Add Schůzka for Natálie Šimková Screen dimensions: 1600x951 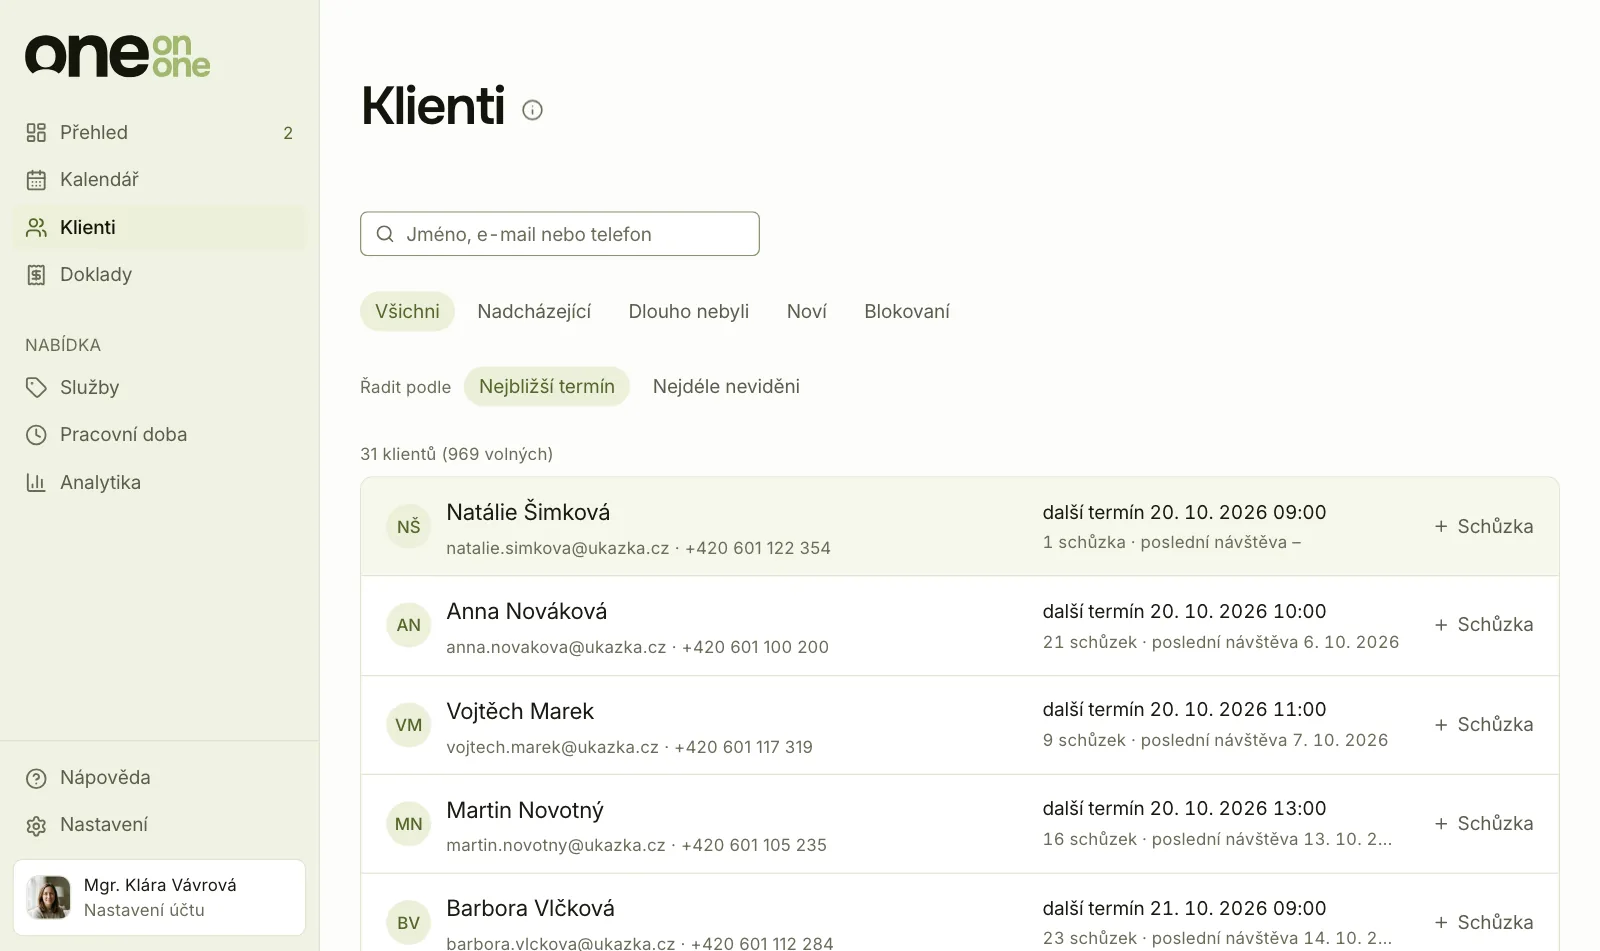click(x=1484, y=527)
